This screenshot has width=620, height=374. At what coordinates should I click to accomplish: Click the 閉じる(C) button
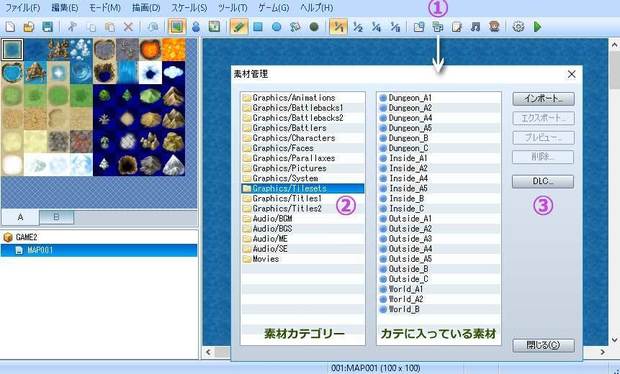[x=543, y=345]
